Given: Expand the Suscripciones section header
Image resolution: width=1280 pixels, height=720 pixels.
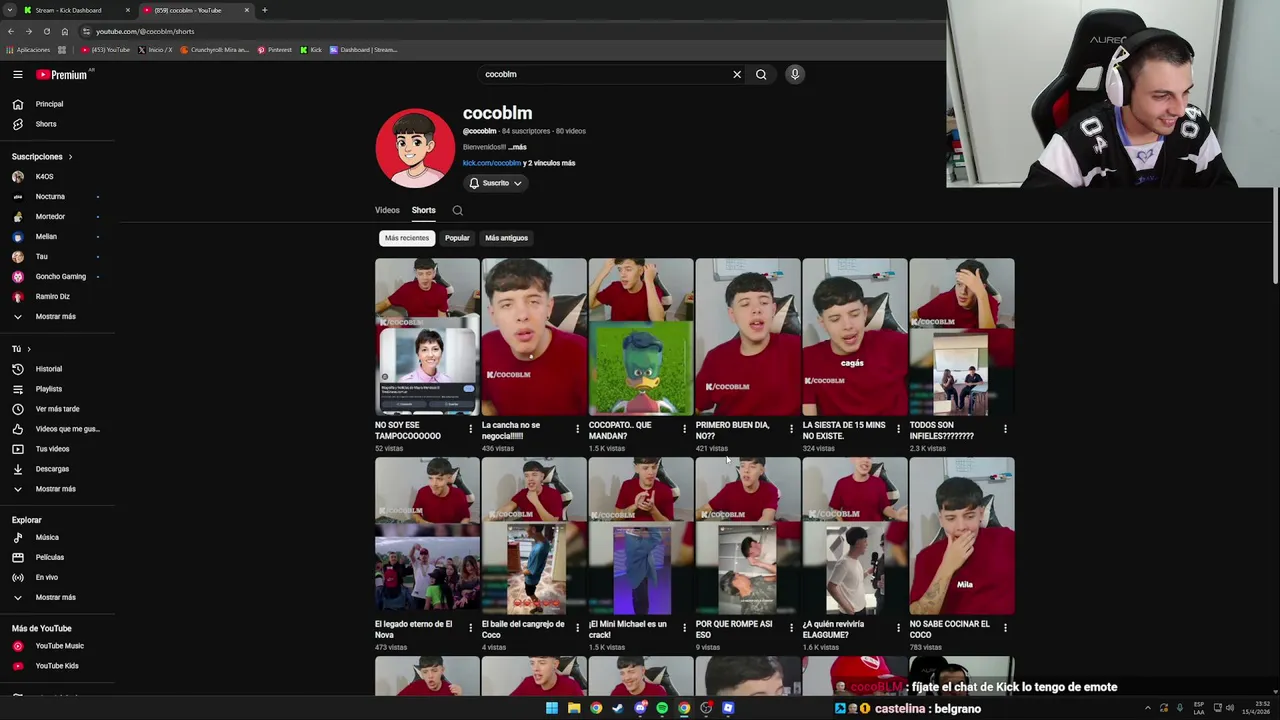Looking at the screenshot, I should click(42, 157).
